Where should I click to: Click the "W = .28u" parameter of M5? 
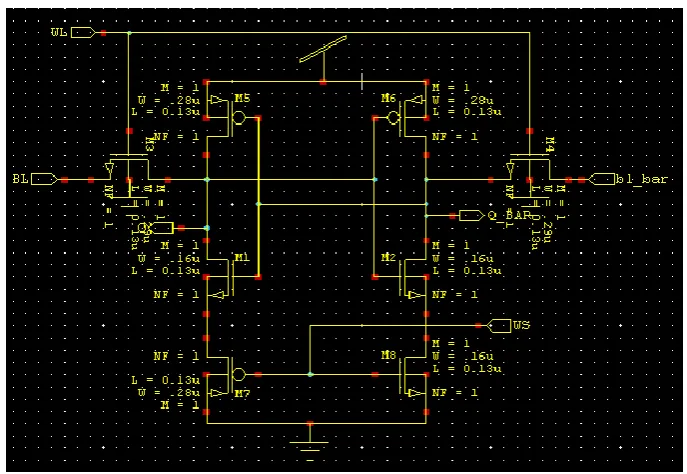point(169,100)
